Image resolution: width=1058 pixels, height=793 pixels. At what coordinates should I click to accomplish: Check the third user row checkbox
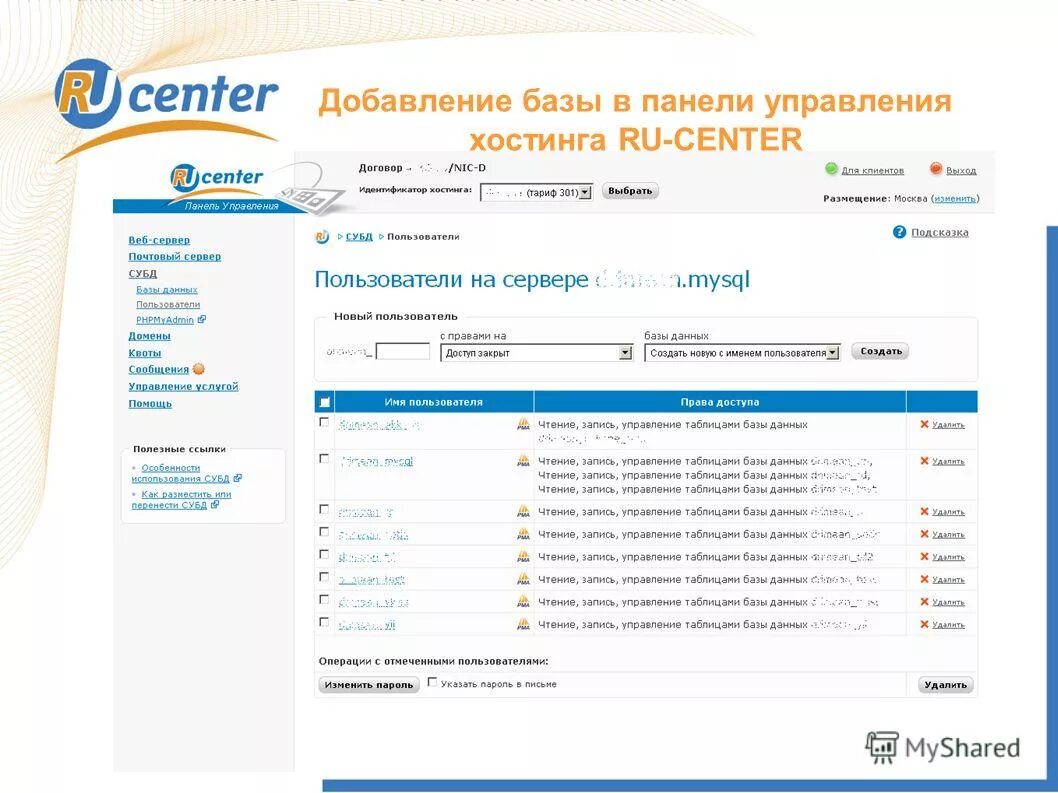pyautogui.click(x=324, y=509)
